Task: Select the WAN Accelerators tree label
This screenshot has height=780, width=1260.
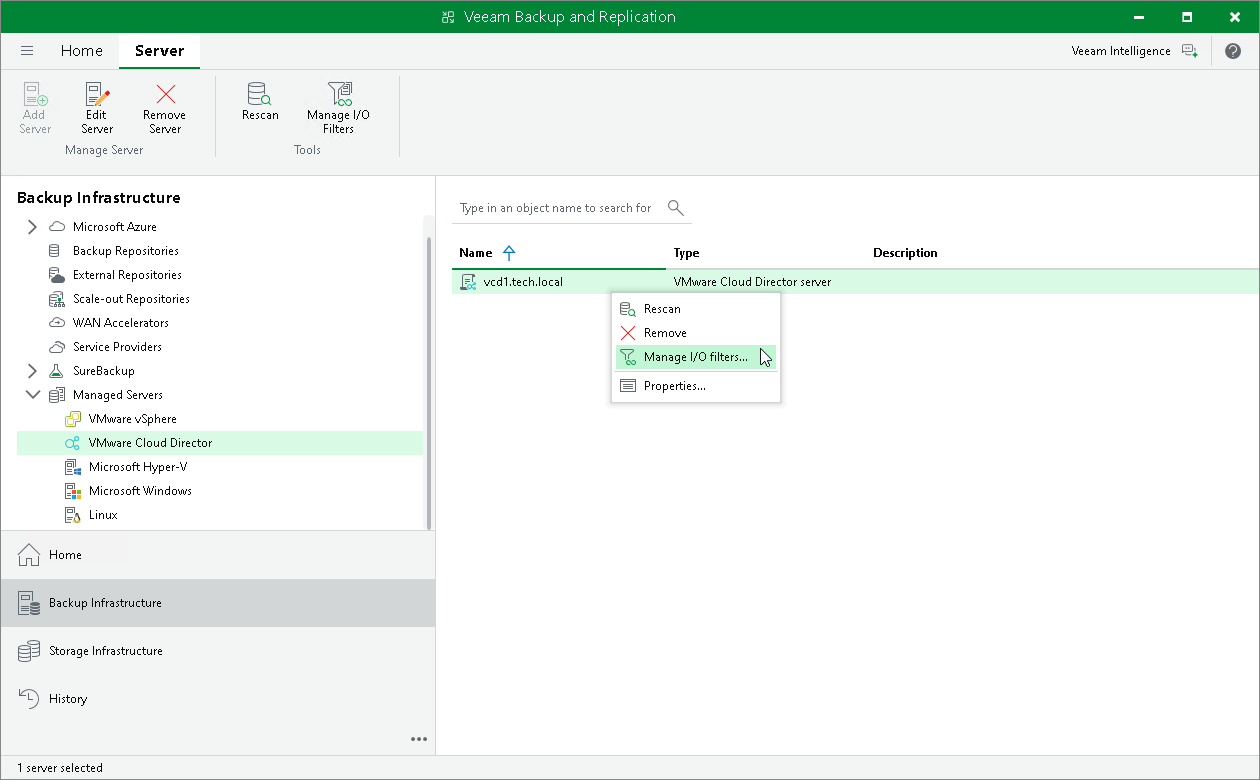Action: coord(121,323)
